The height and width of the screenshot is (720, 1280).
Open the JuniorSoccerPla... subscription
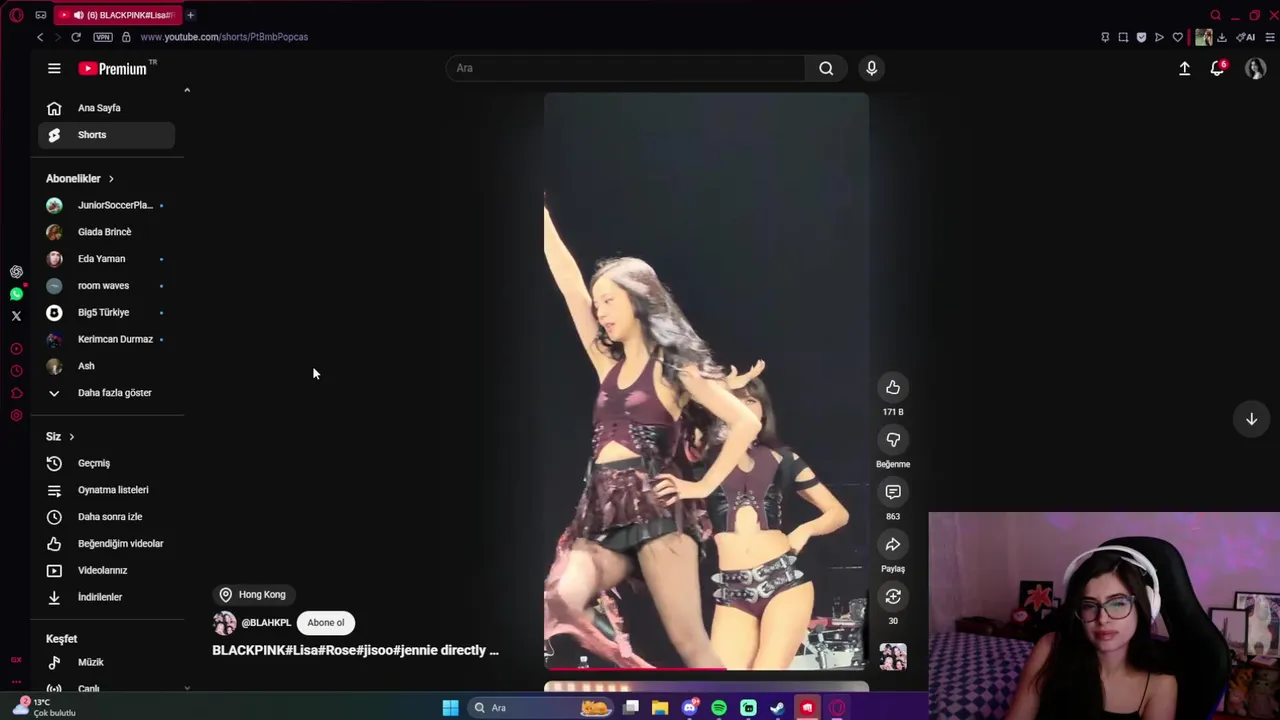(x=106, y=205)
